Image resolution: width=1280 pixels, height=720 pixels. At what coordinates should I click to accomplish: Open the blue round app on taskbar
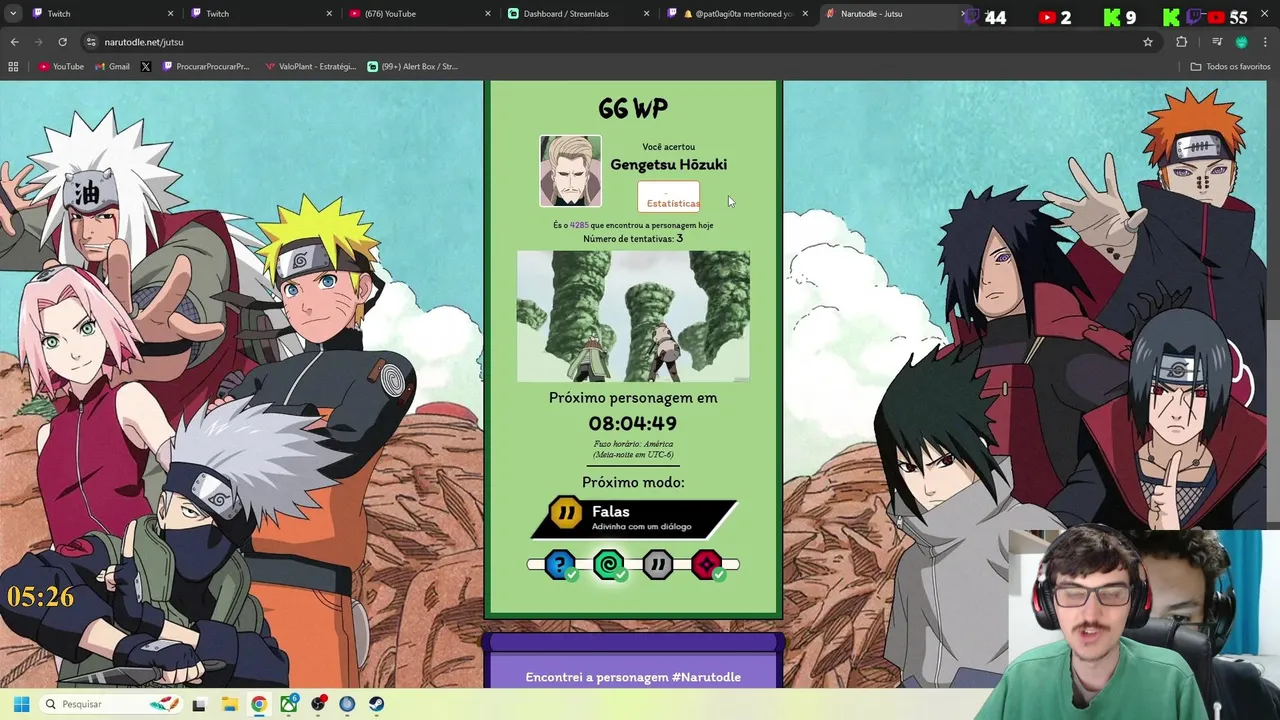click(347, 704)
